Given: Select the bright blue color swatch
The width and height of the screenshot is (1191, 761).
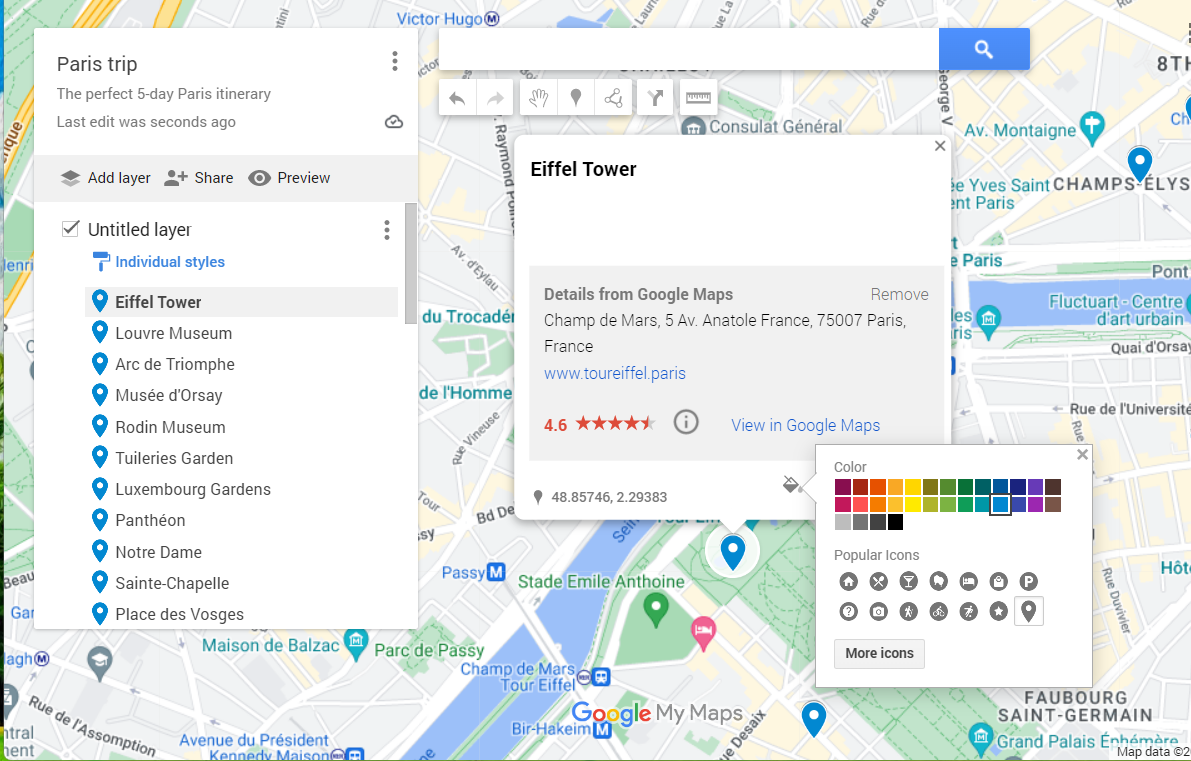Looking at the screenshot, I should [x=1000, y=505].
